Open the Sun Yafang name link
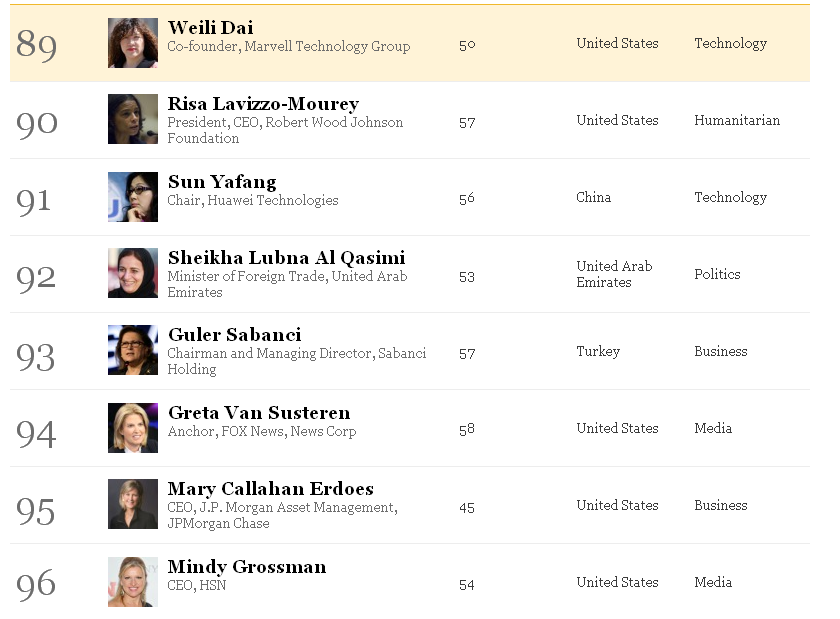Viewport: 840px width, 619px height. [222, 182]
